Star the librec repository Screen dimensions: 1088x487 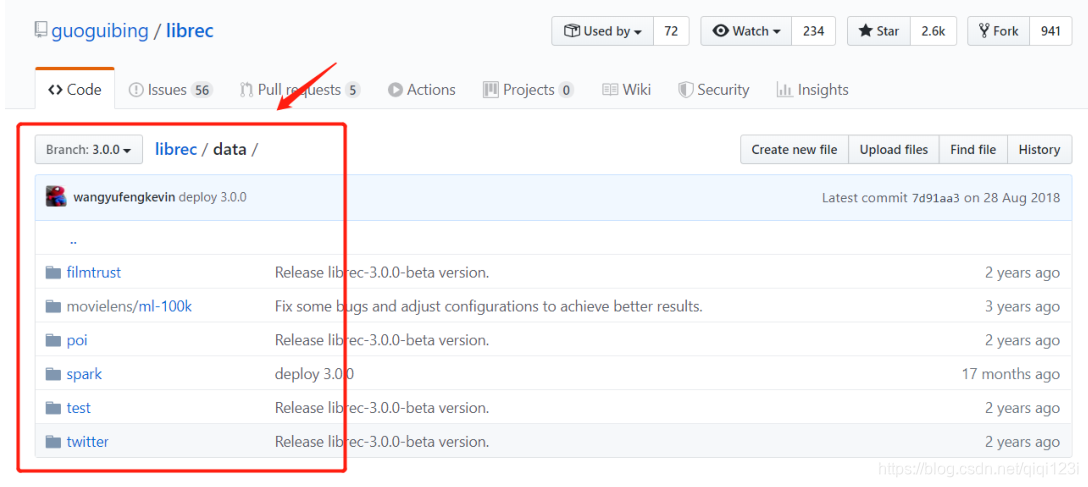878,31
